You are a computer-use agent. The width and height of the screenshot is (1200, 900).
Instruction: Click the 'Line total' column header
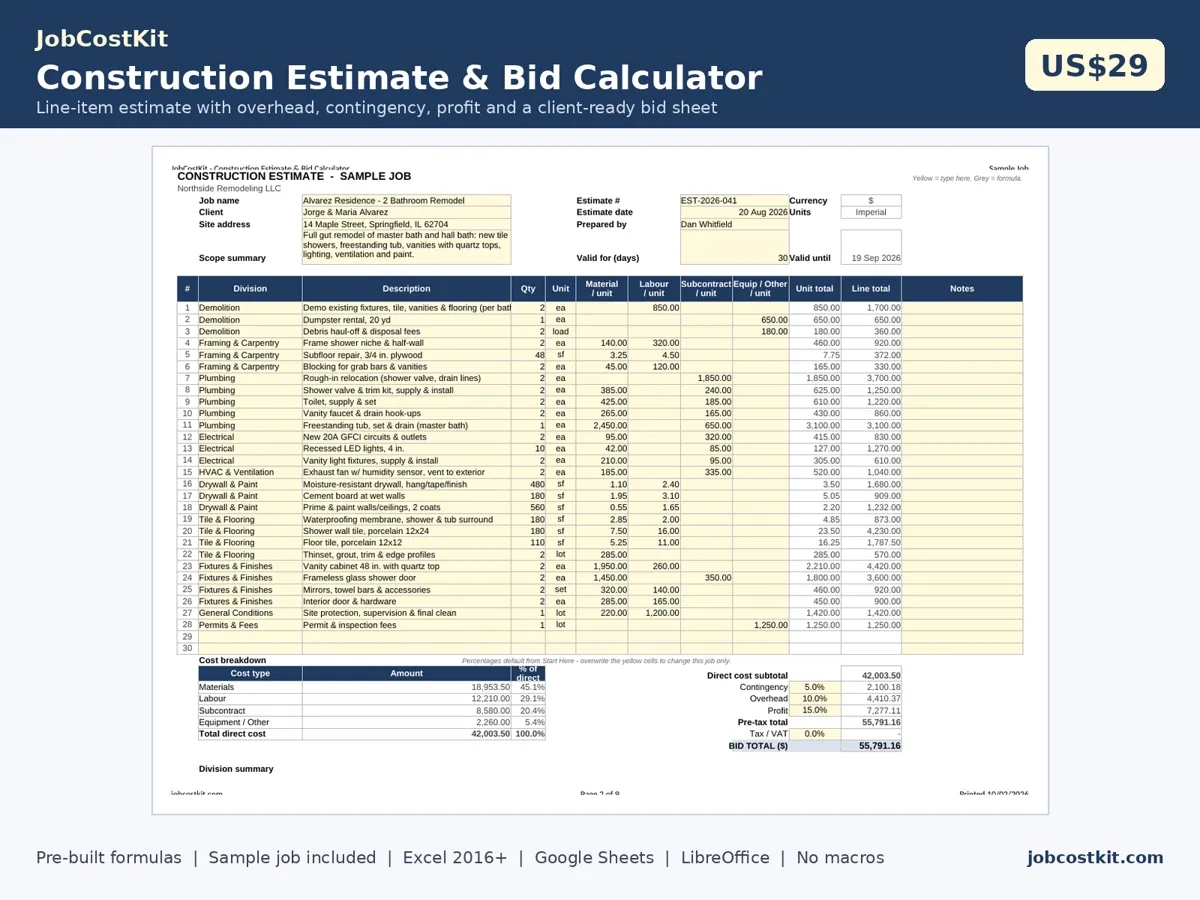[x=871, y=288]
